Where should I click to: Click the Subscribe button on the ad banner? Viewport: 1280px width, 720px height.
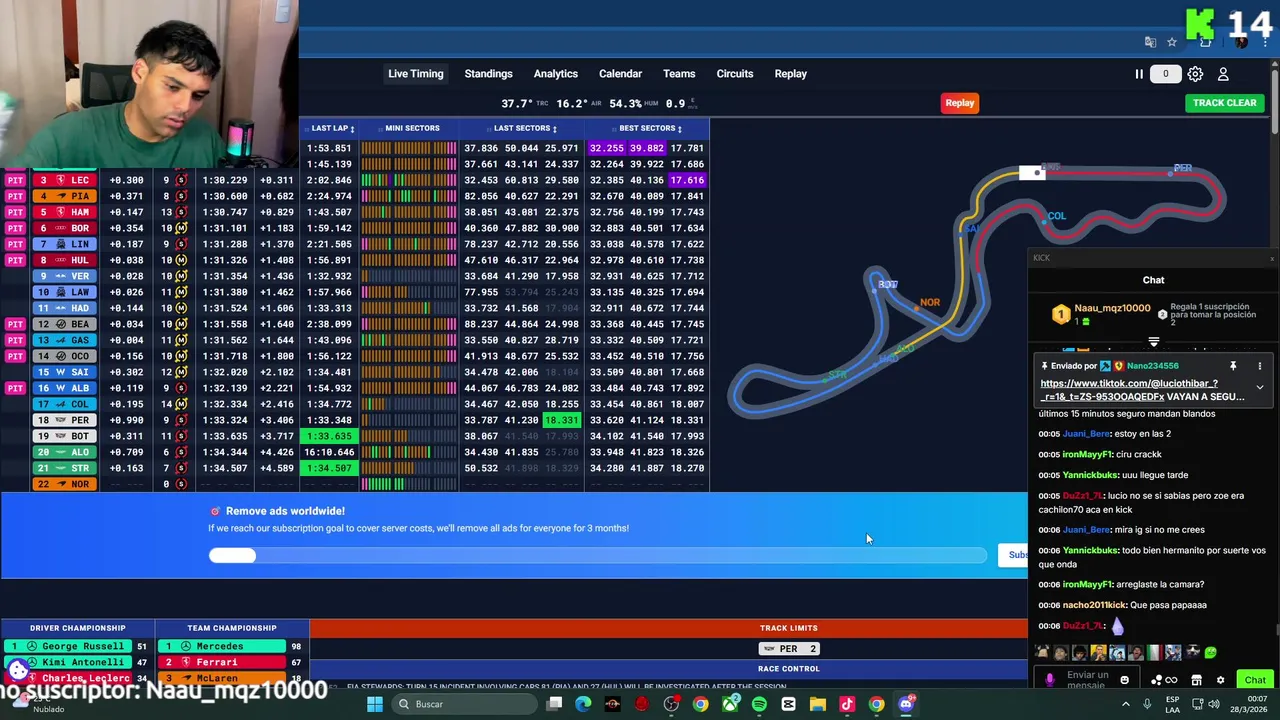click(1013, 555)
